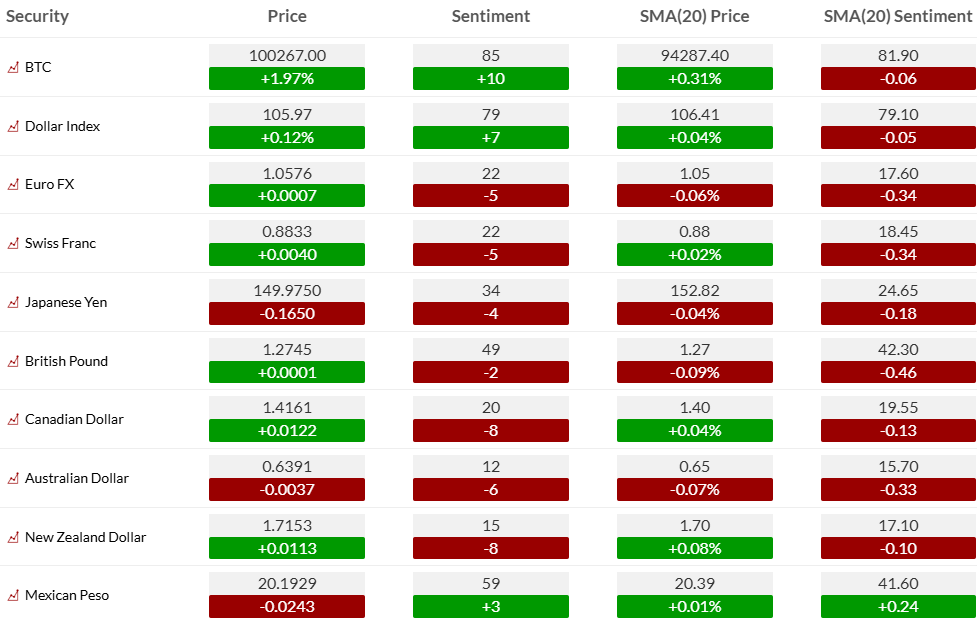Screen dimensions: 977x620
Task: Sort table by Security column header
Action: [x=38, y=16]
